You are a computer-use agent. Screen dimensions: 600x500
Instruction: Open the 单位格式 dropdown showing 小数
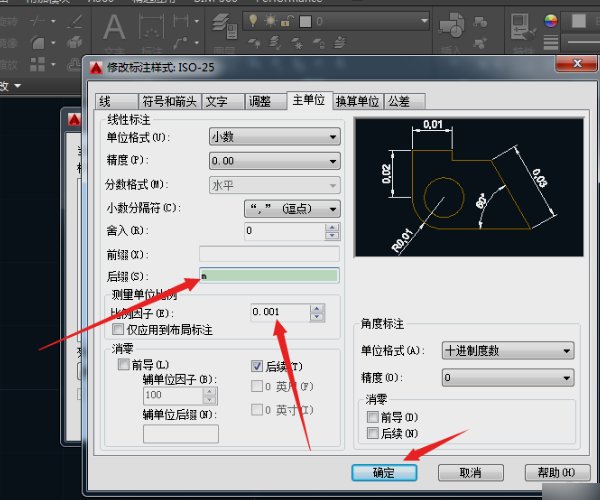pos(275,137)
